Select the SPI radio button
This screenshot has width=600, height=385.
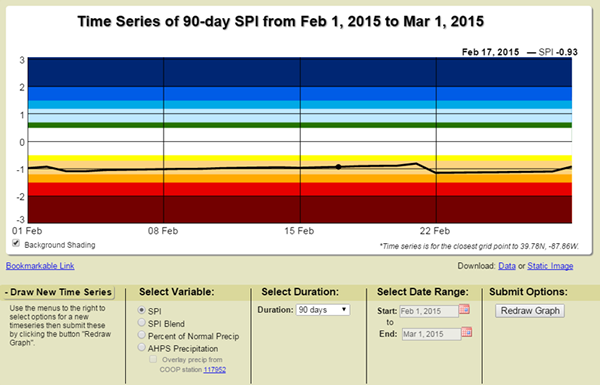142,310
